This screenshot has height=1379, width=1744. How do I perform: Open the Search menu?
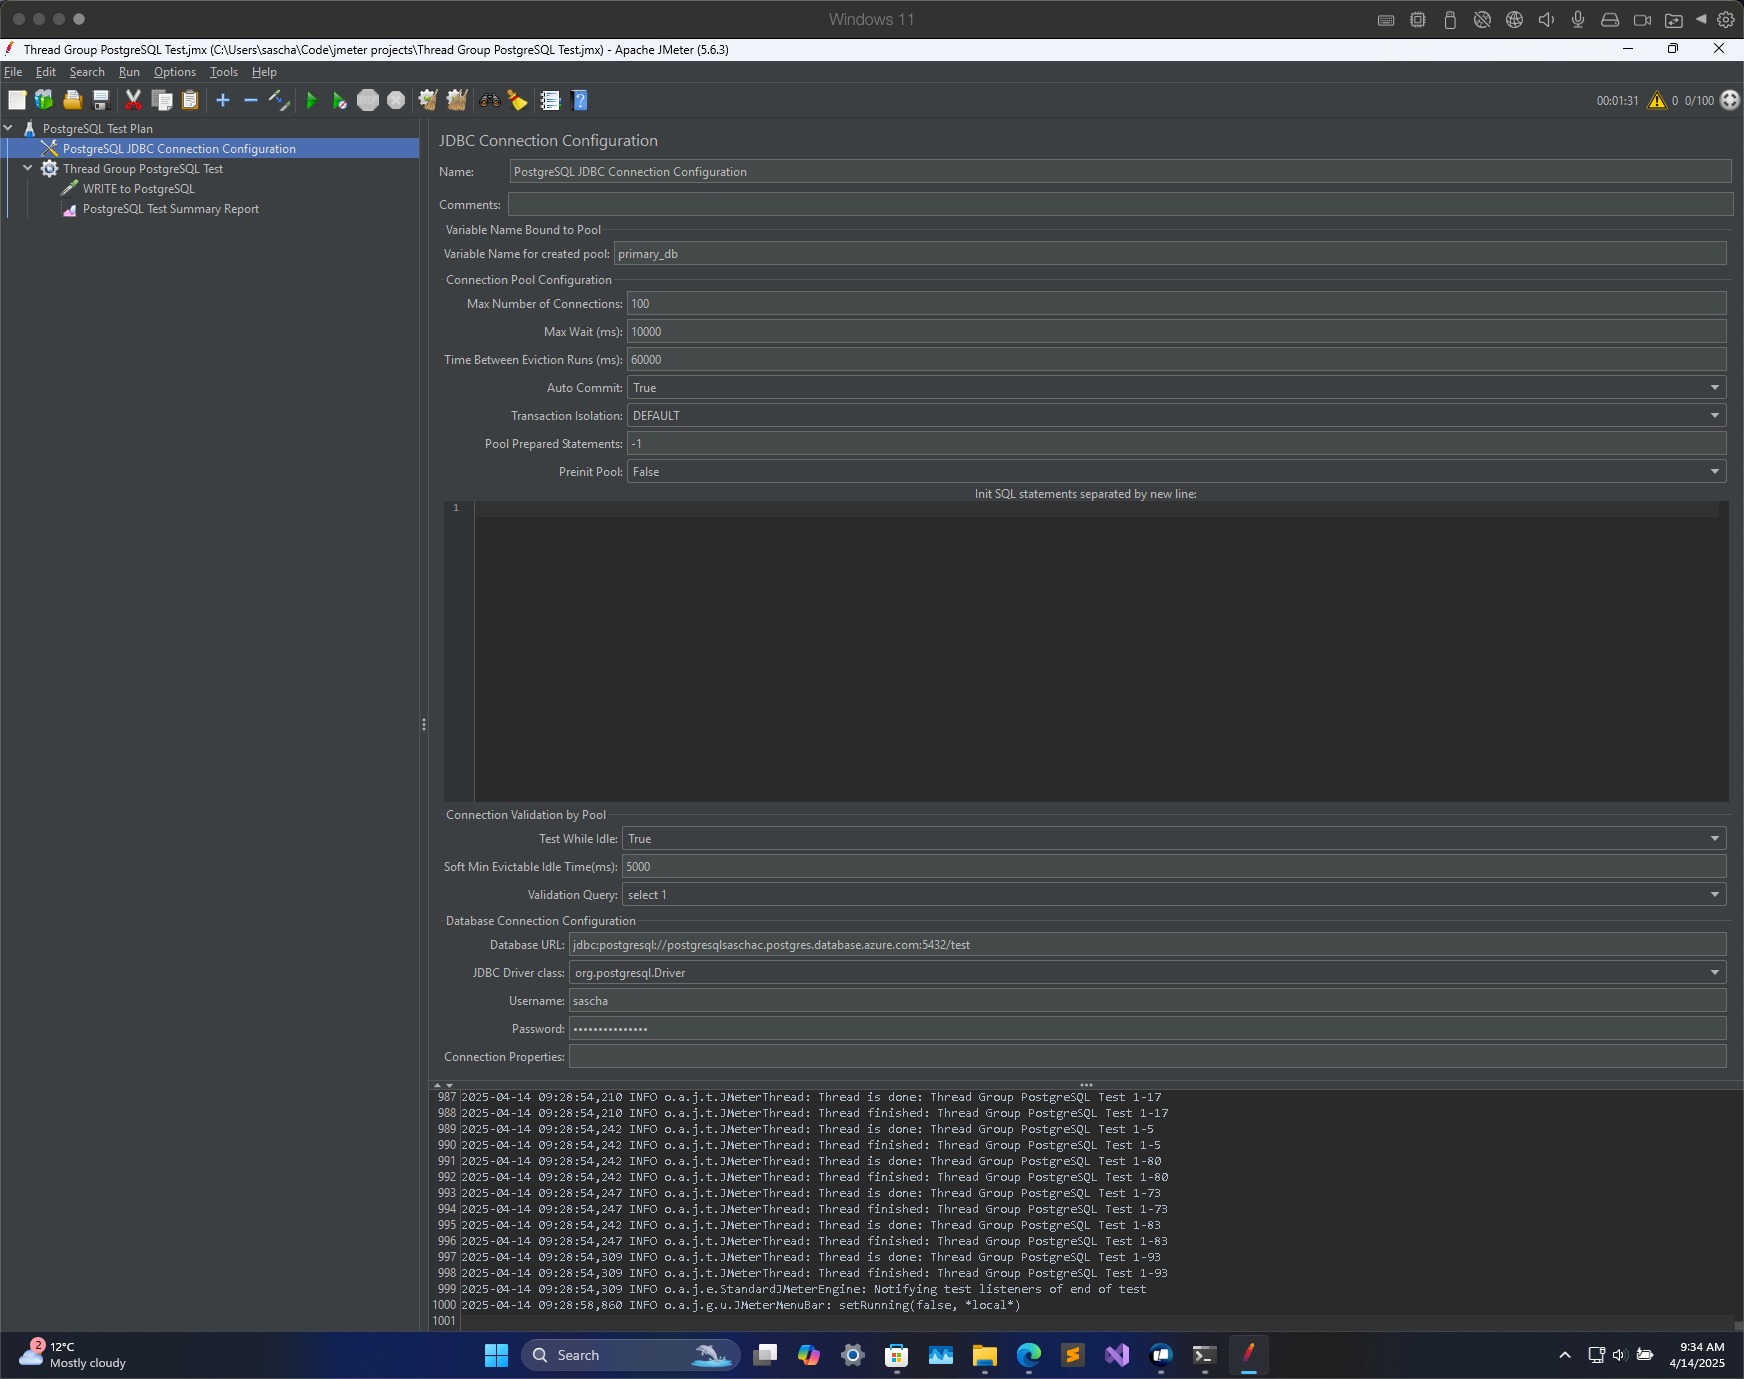click(x=87, y=72)
